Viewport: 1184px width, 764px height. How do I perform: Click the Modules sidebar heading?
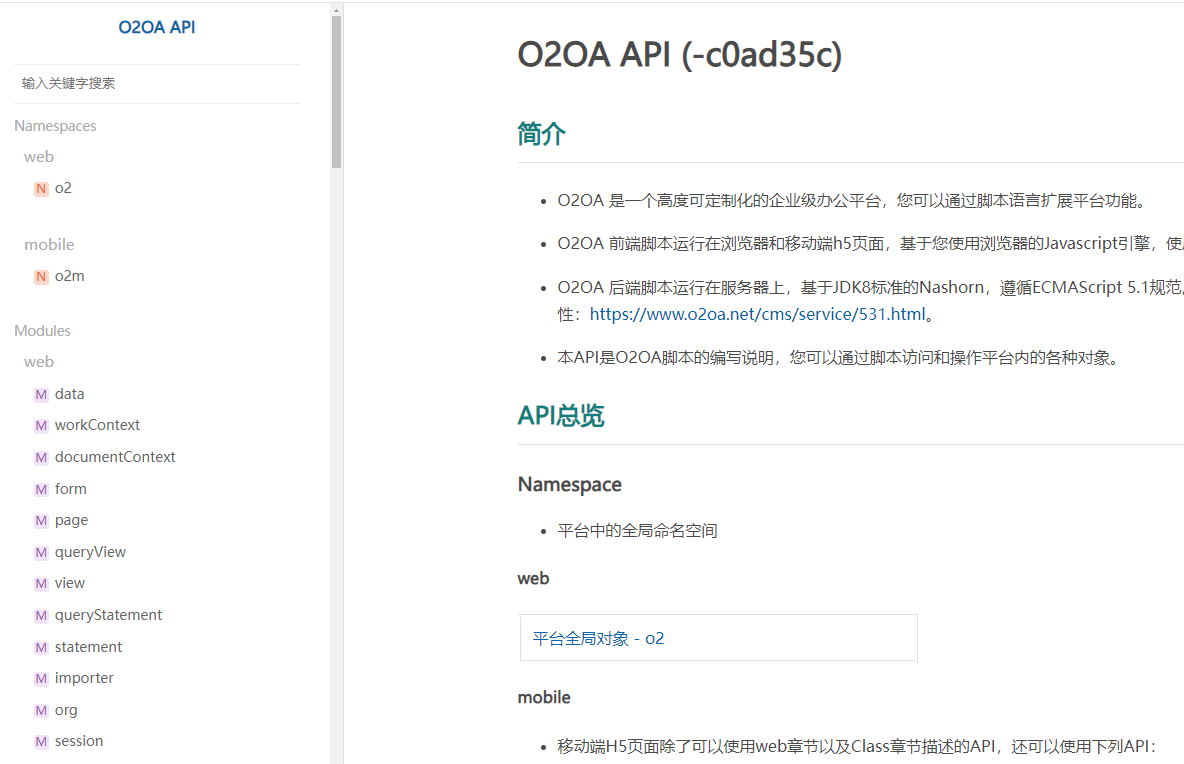tap(42, 331)
